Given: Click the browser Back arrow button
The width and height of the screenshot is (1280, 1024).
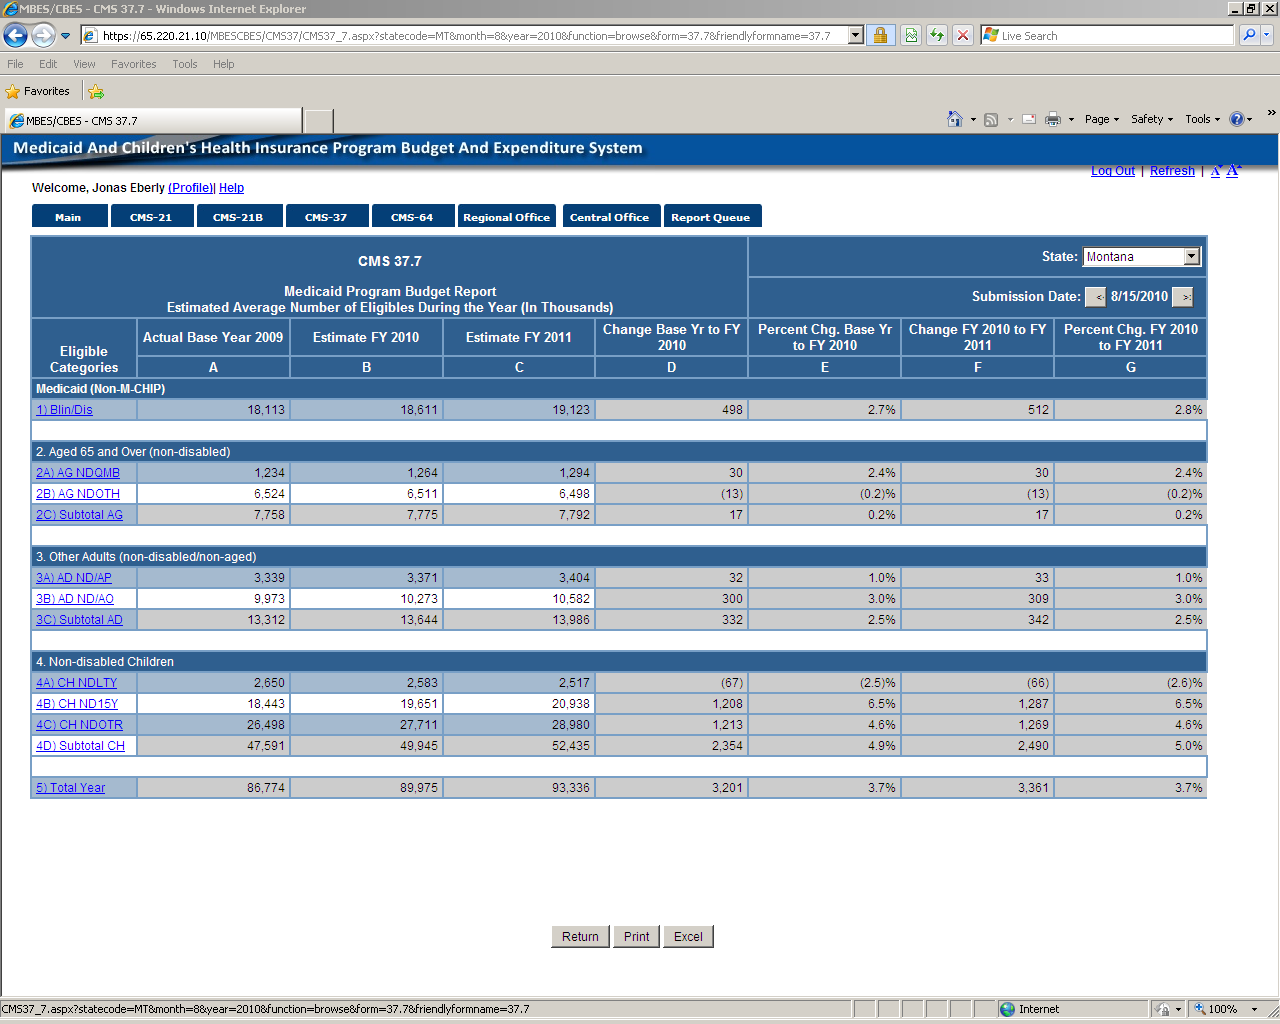Looking at the screenshot, I should coord(16,36).
